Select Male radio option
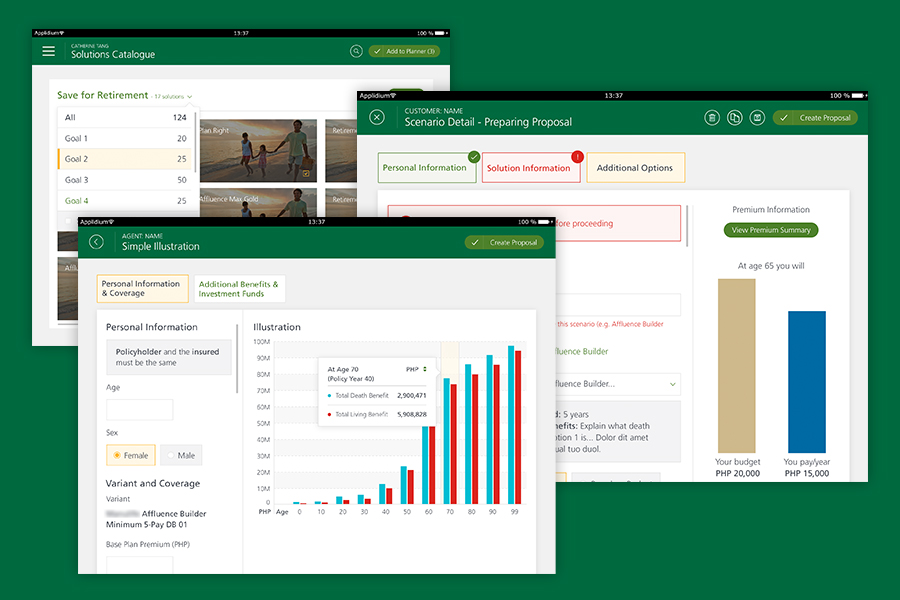The image size is (900, 600). (181, 455)
